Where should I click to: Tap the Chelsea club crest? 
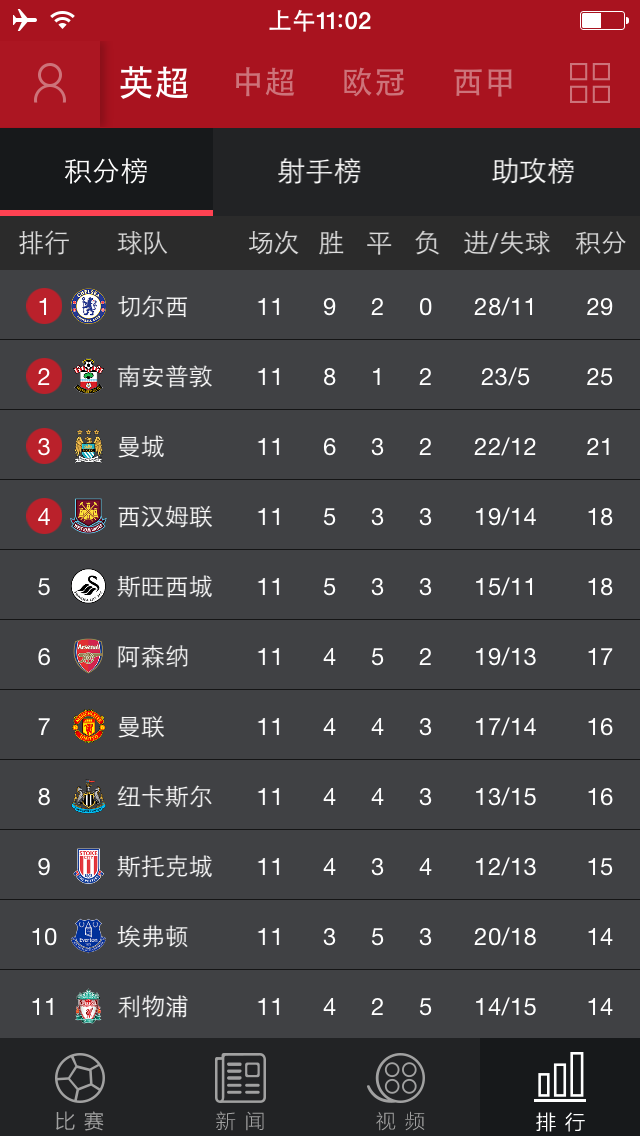point(88,306)
